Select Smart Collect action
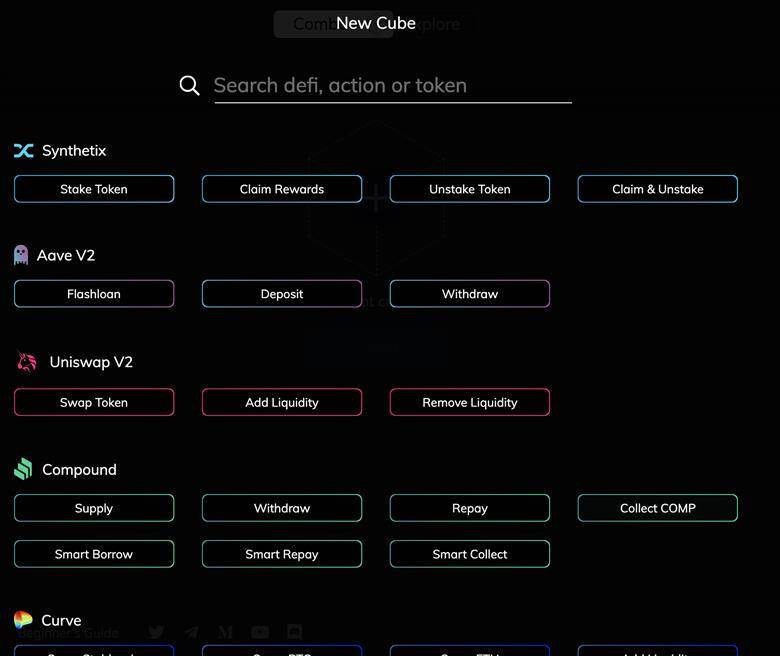Image resolution: width=780 pixels, height=656 pixels. pos(470,554)
